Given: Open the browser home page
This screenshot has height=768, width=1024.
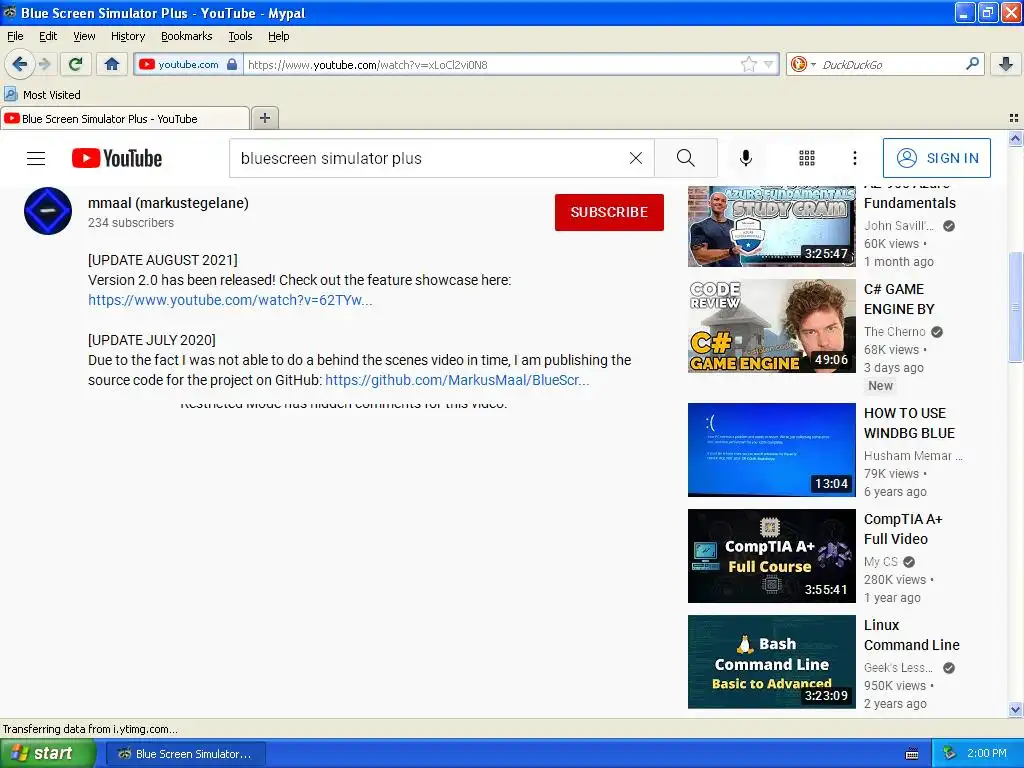Looking at the screenshot, I should tap(112, 64).
